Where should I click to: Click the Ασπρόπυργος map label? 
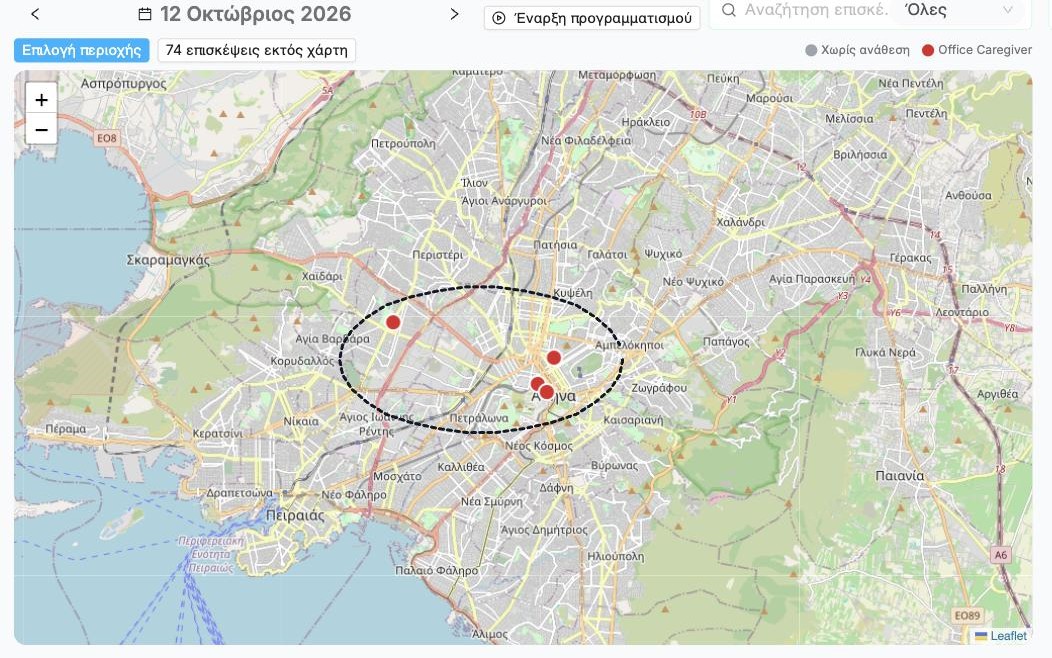point(123,84)
